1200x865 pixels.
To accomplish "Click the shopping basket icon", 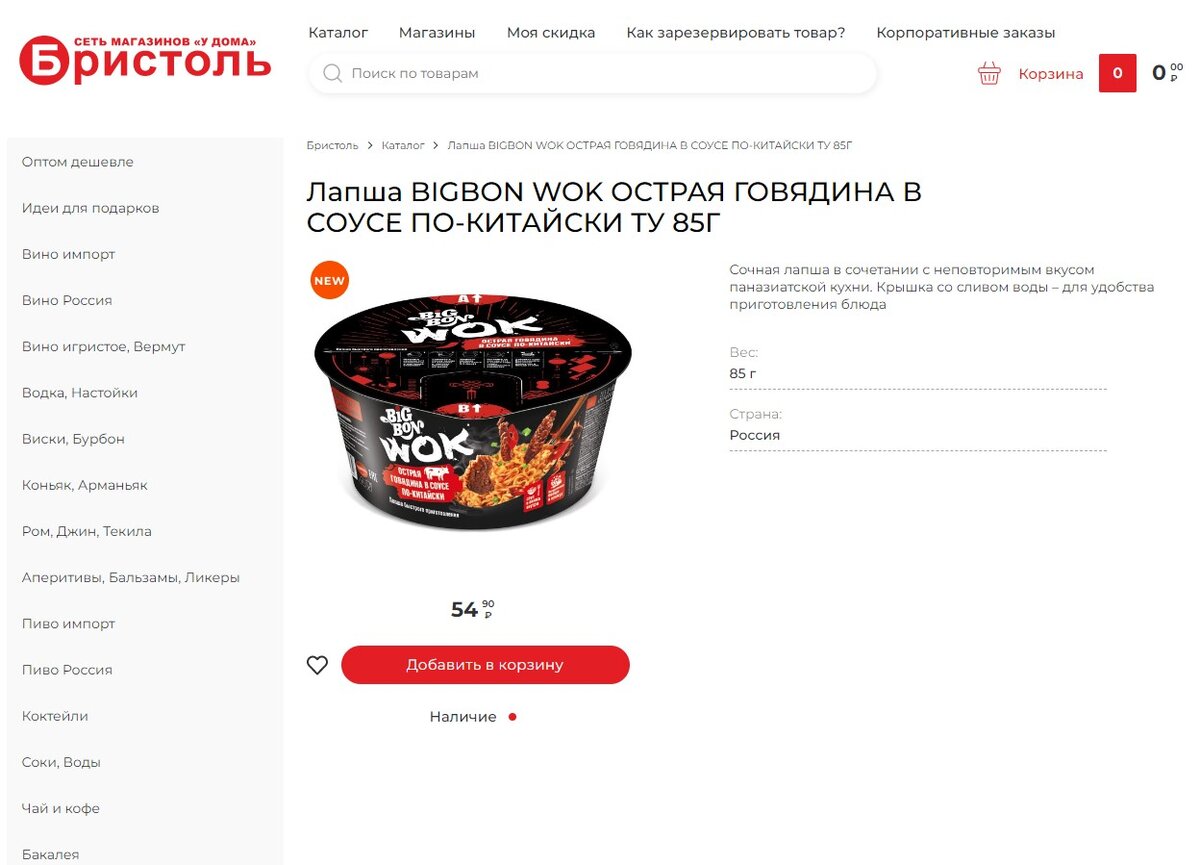I will [x=989, y=73].
